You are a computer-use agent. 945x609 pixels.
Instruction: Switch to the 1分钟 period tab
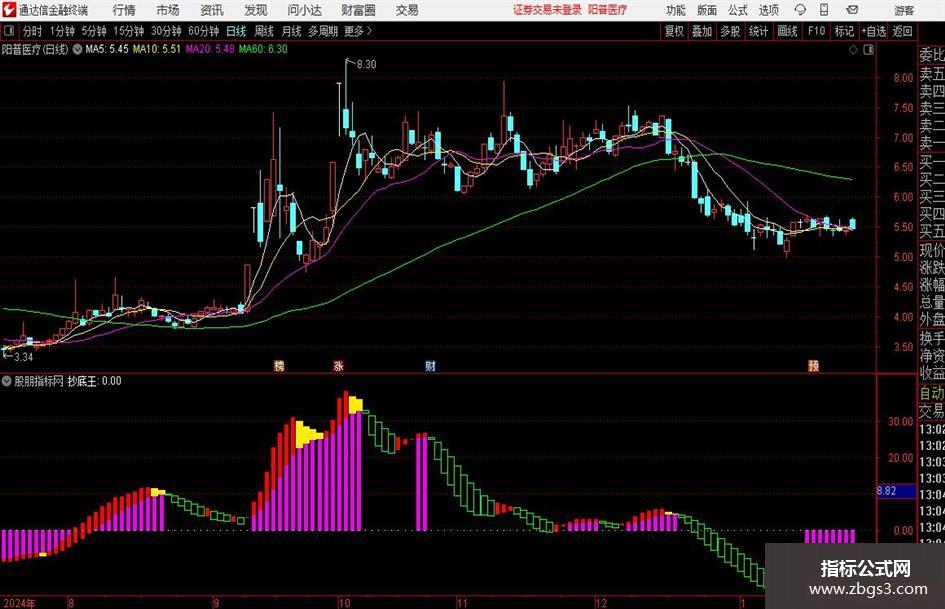click(x=62, y=31)
